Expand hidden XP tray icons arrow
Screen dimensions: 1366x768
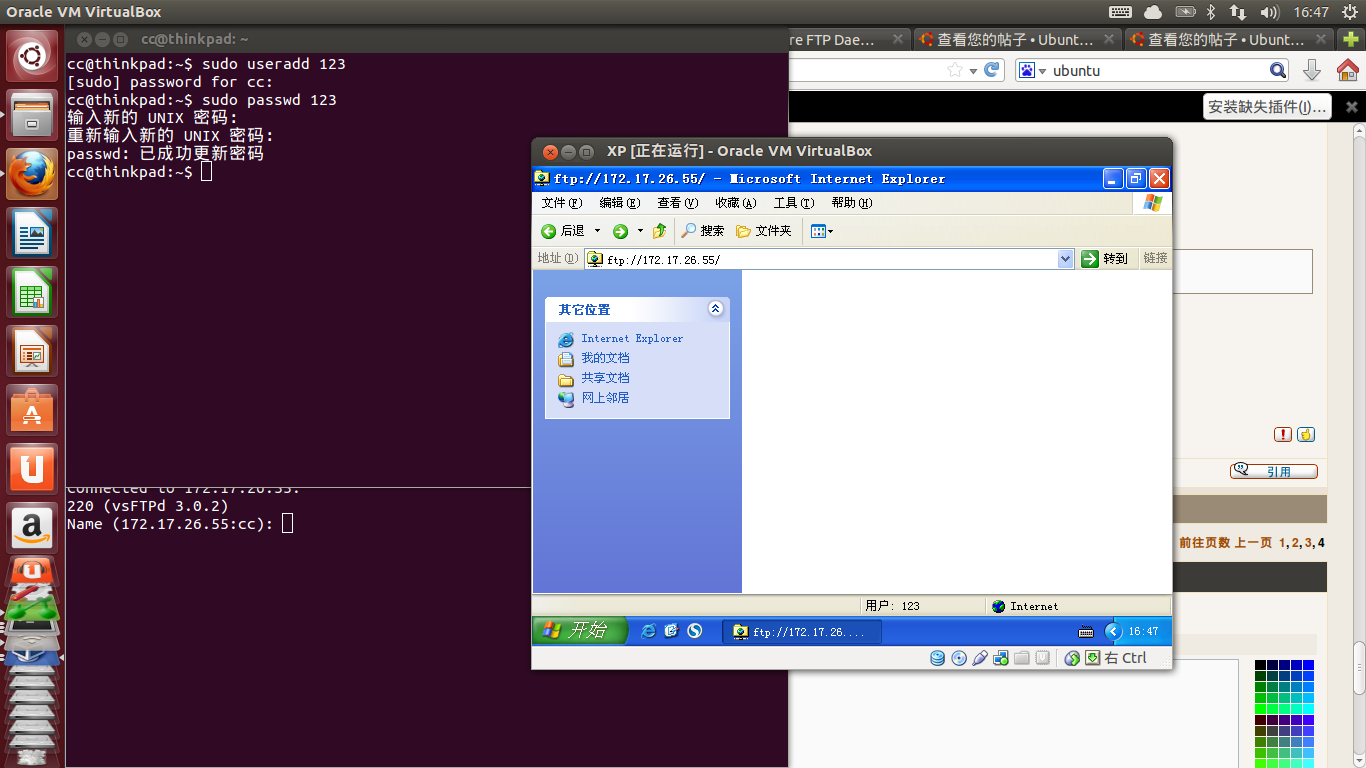[x=1114, y=631]
